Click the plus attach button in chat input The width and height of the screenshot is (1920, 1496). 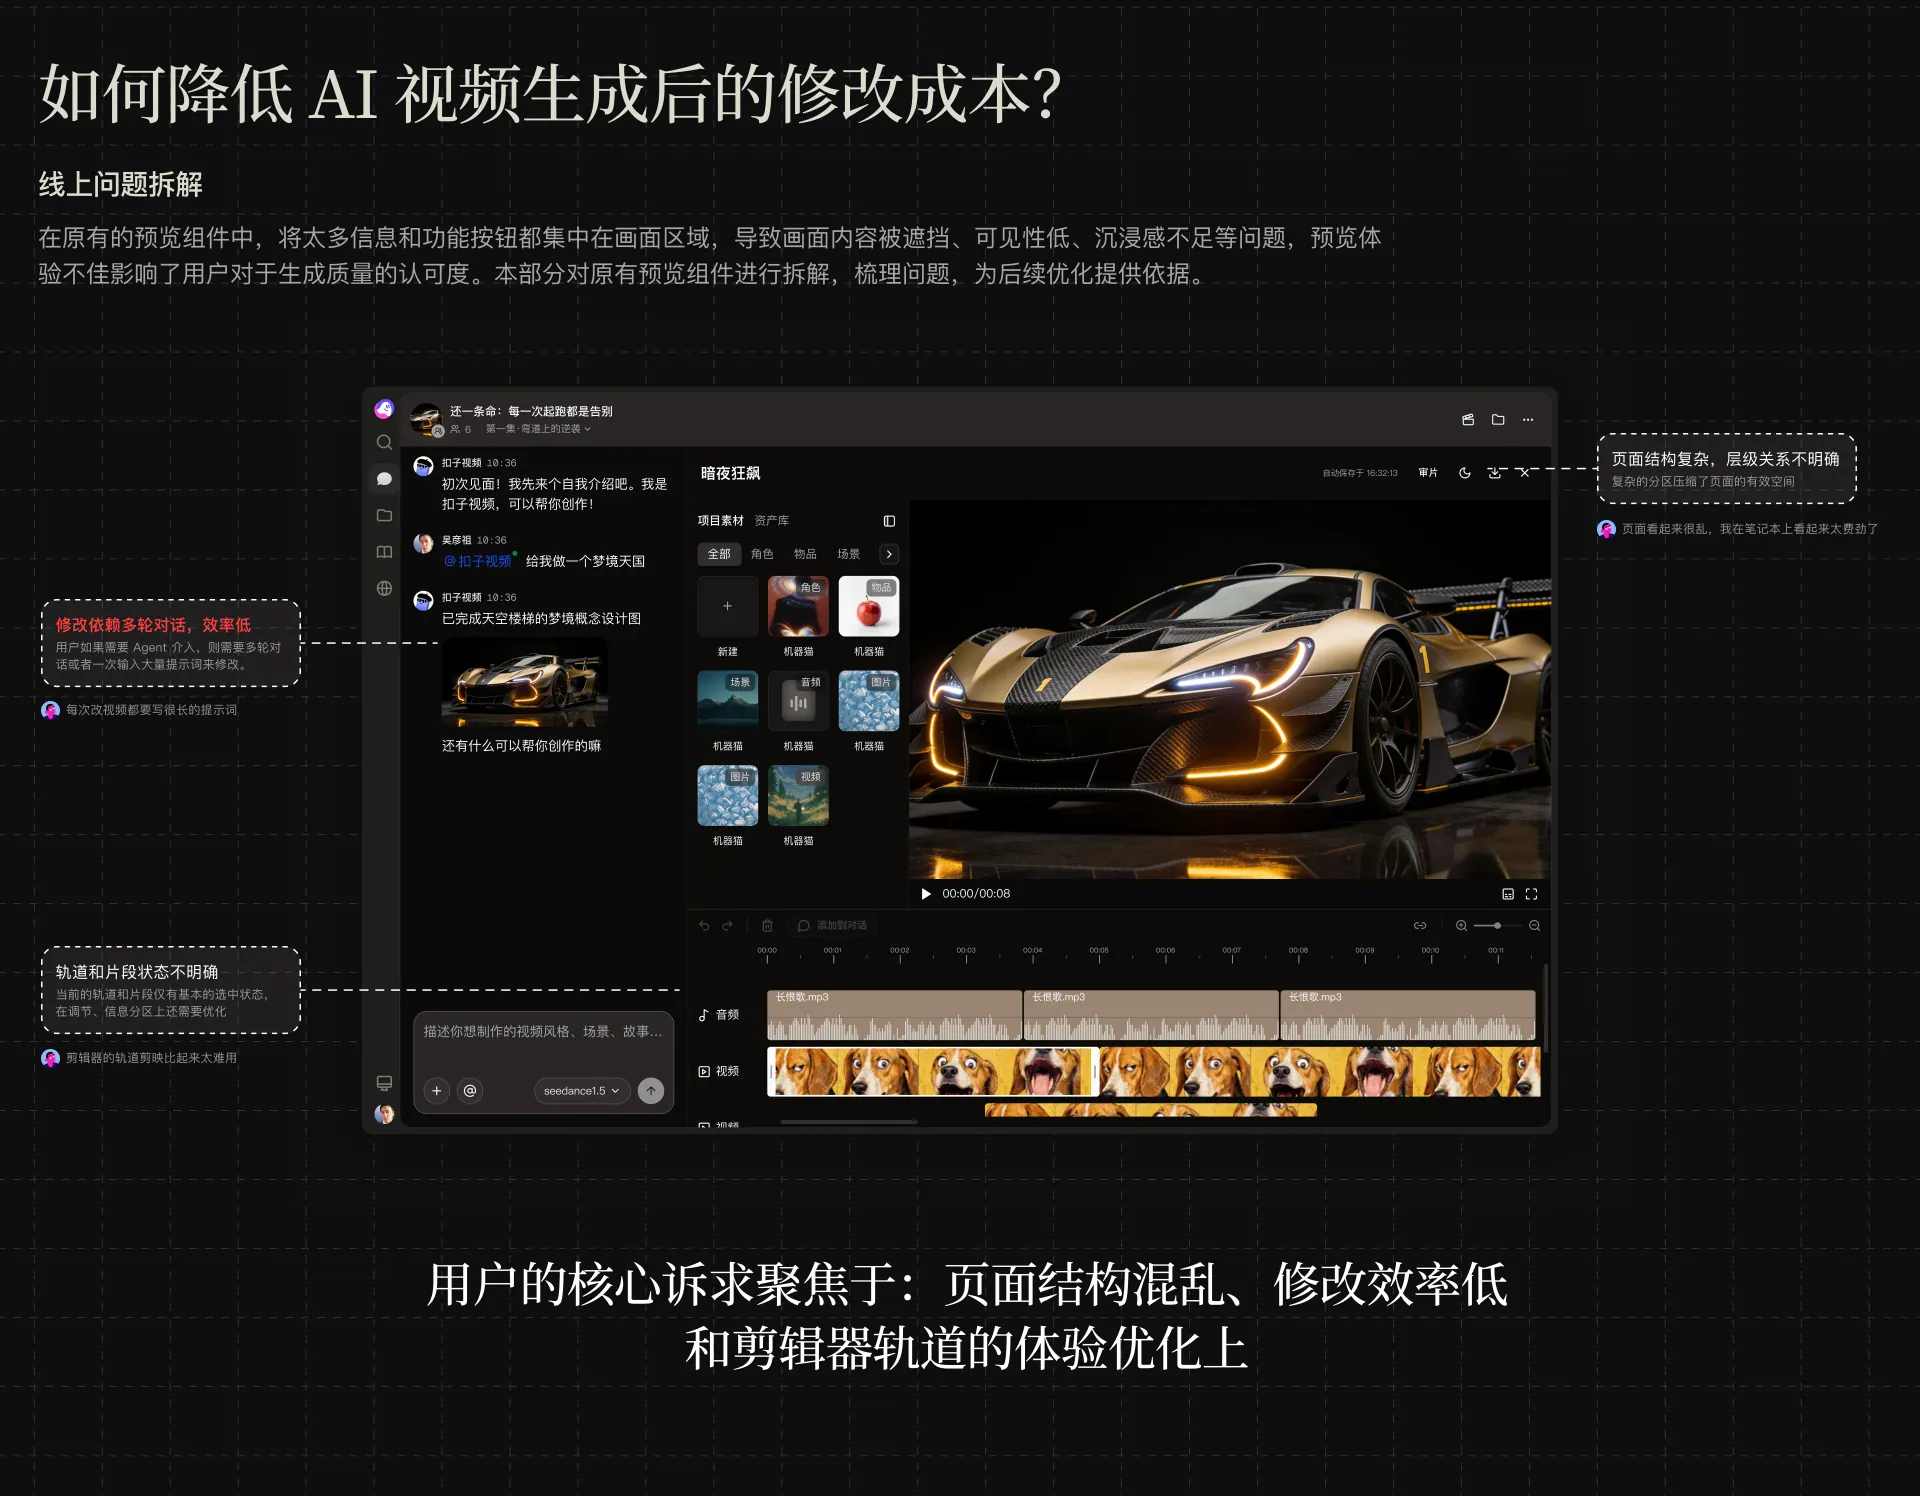point(437,1091)
